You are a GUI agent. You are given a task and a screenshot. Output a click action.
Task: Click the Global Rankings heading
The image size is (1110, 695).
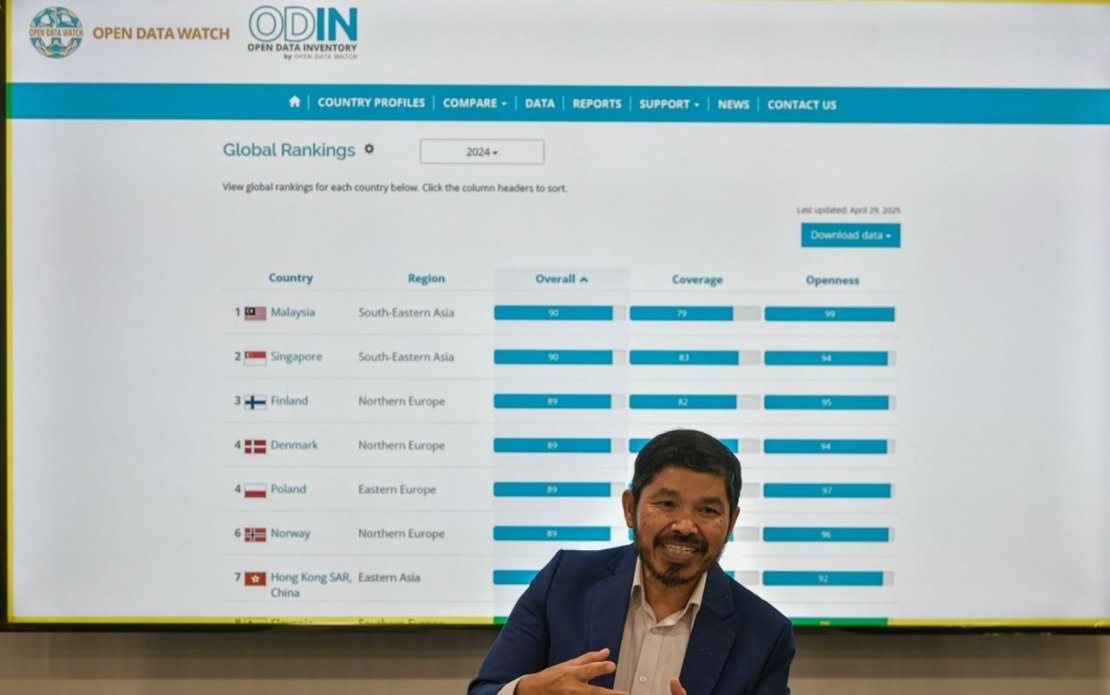point(289,149)
